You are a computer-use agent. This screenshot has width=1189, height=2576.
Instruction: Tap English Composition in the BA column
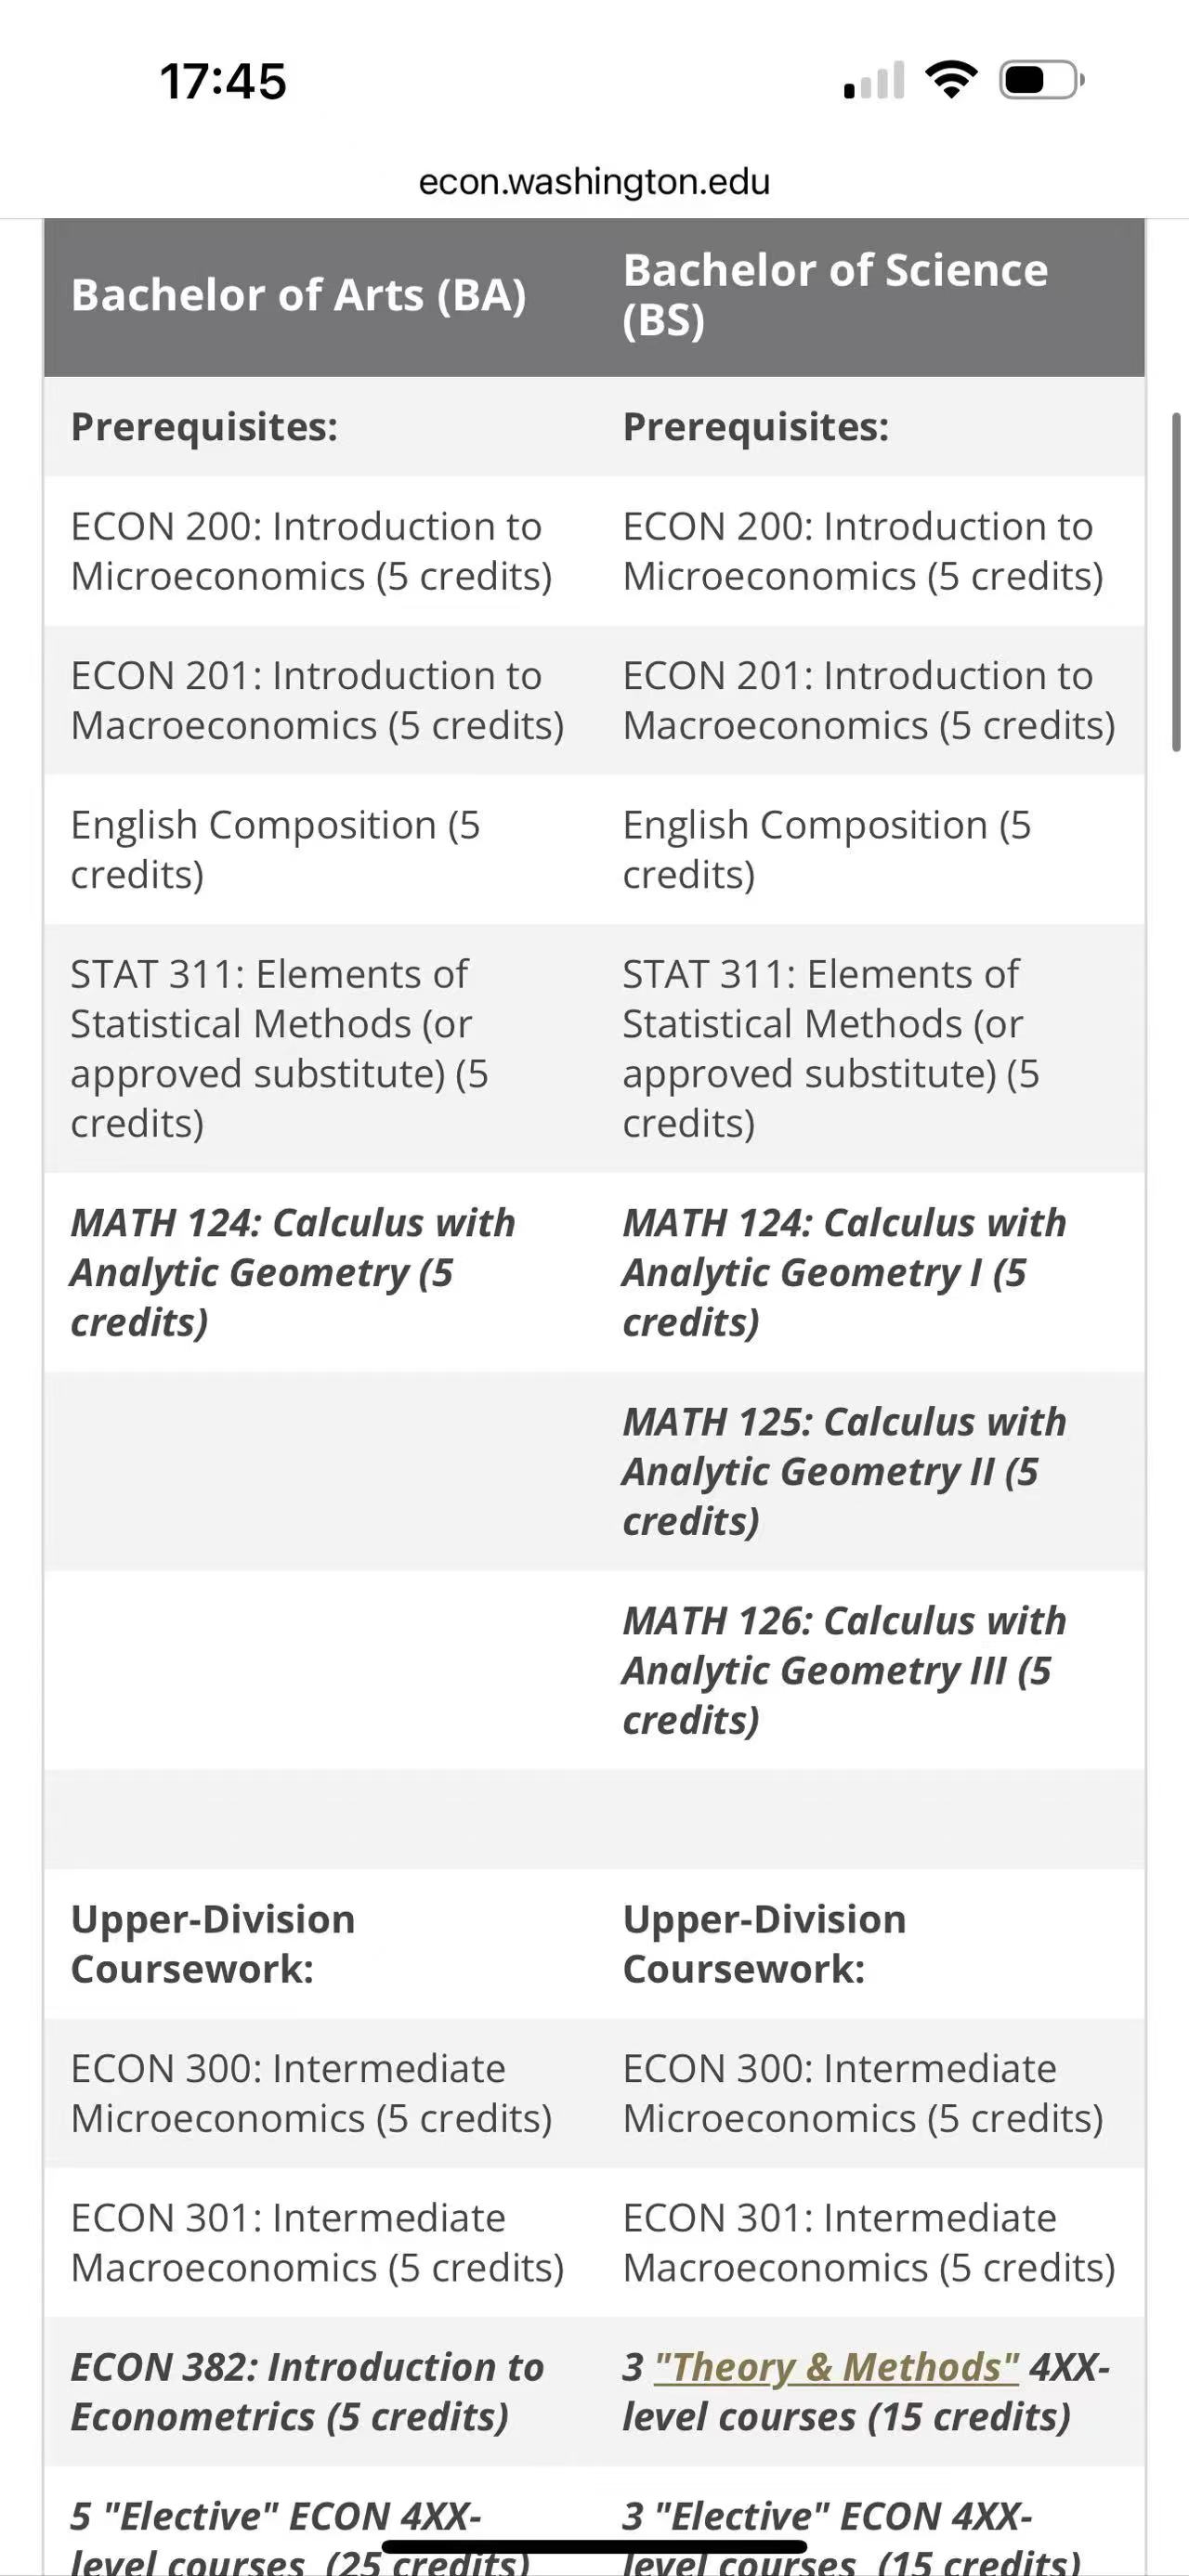tap(275, 849)
